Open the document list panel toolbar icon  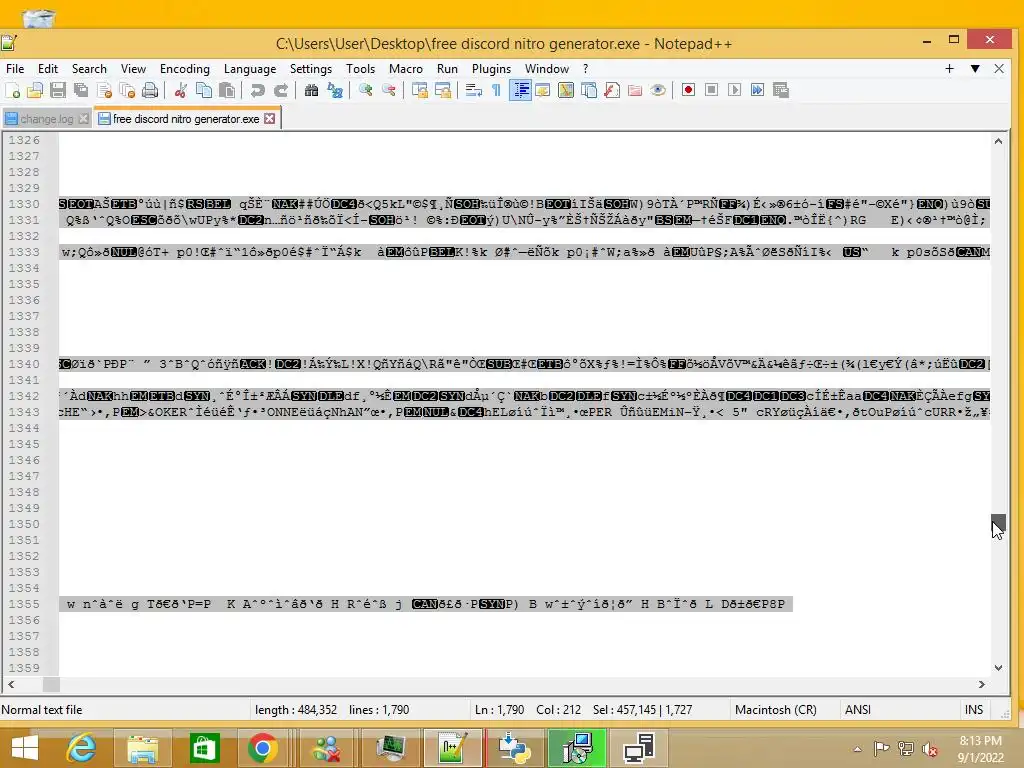point(588,90)
